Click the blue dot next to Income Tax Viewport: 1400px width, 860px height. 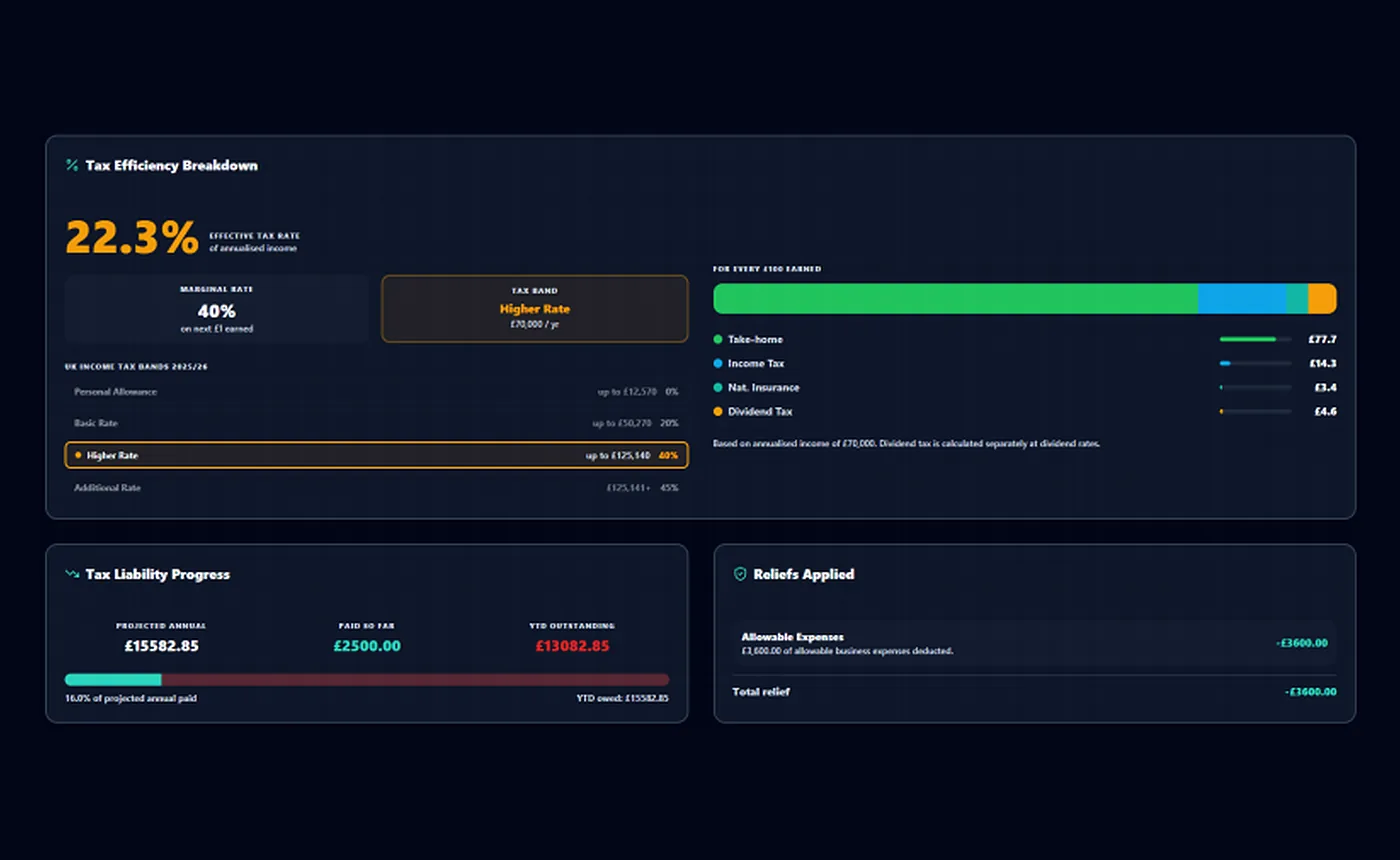coord(718,364)
